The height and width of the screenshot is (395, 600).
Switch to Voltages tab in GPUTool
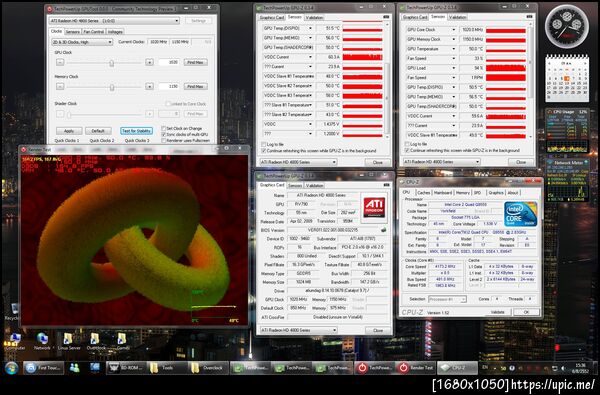tap(115, 32)
